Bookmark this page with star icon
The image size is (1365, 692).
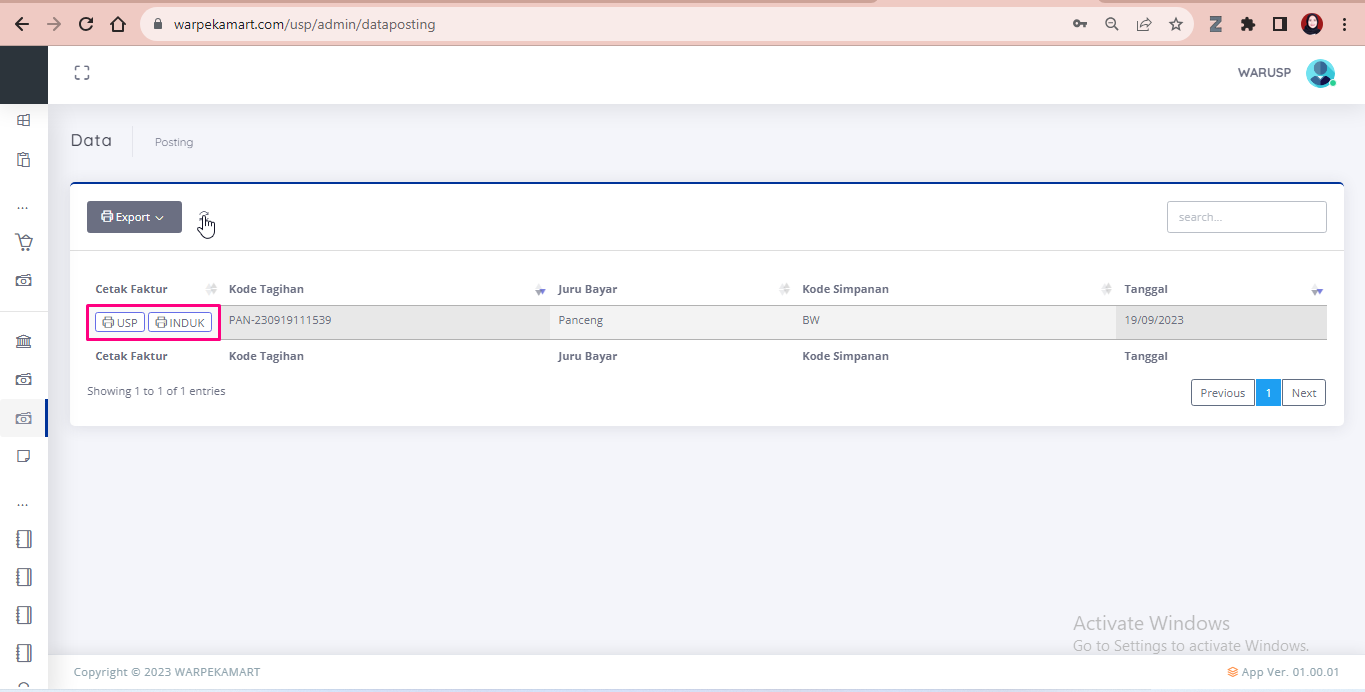point(1176,24)
